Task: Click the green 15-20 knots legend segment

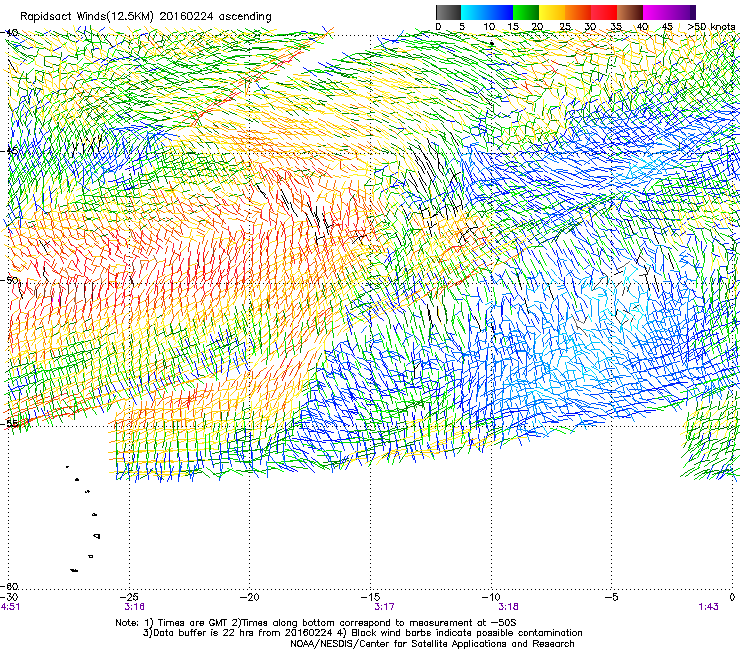Action: pyautogui.click(x=526, y=12)
